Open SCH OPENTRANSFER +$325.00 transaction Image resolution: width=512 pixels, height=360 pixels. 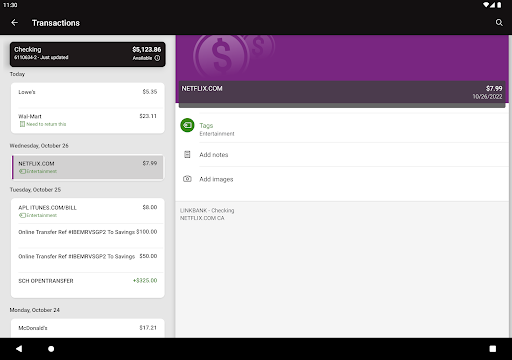(x=88, y=284)
